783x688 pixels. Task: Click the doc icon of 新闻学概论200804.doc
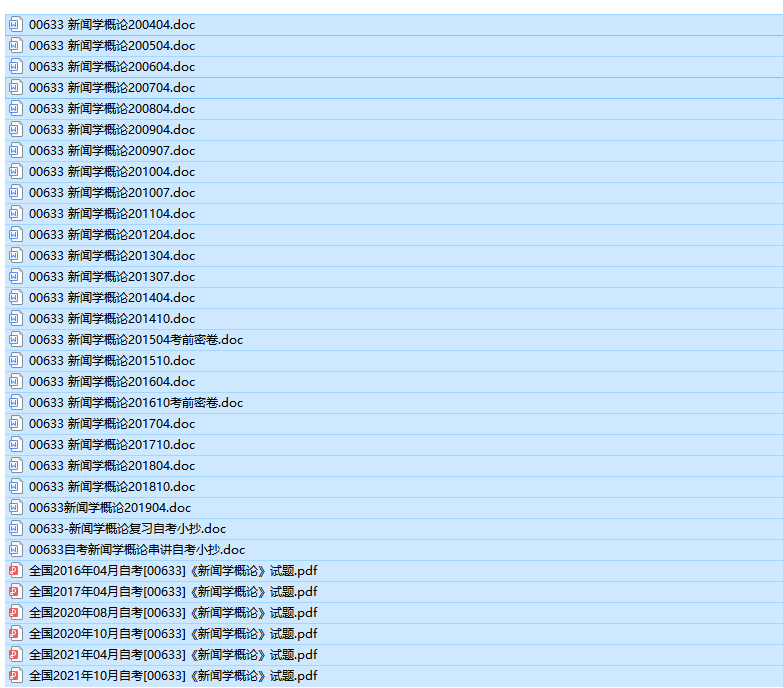click(x=15, y=108)
